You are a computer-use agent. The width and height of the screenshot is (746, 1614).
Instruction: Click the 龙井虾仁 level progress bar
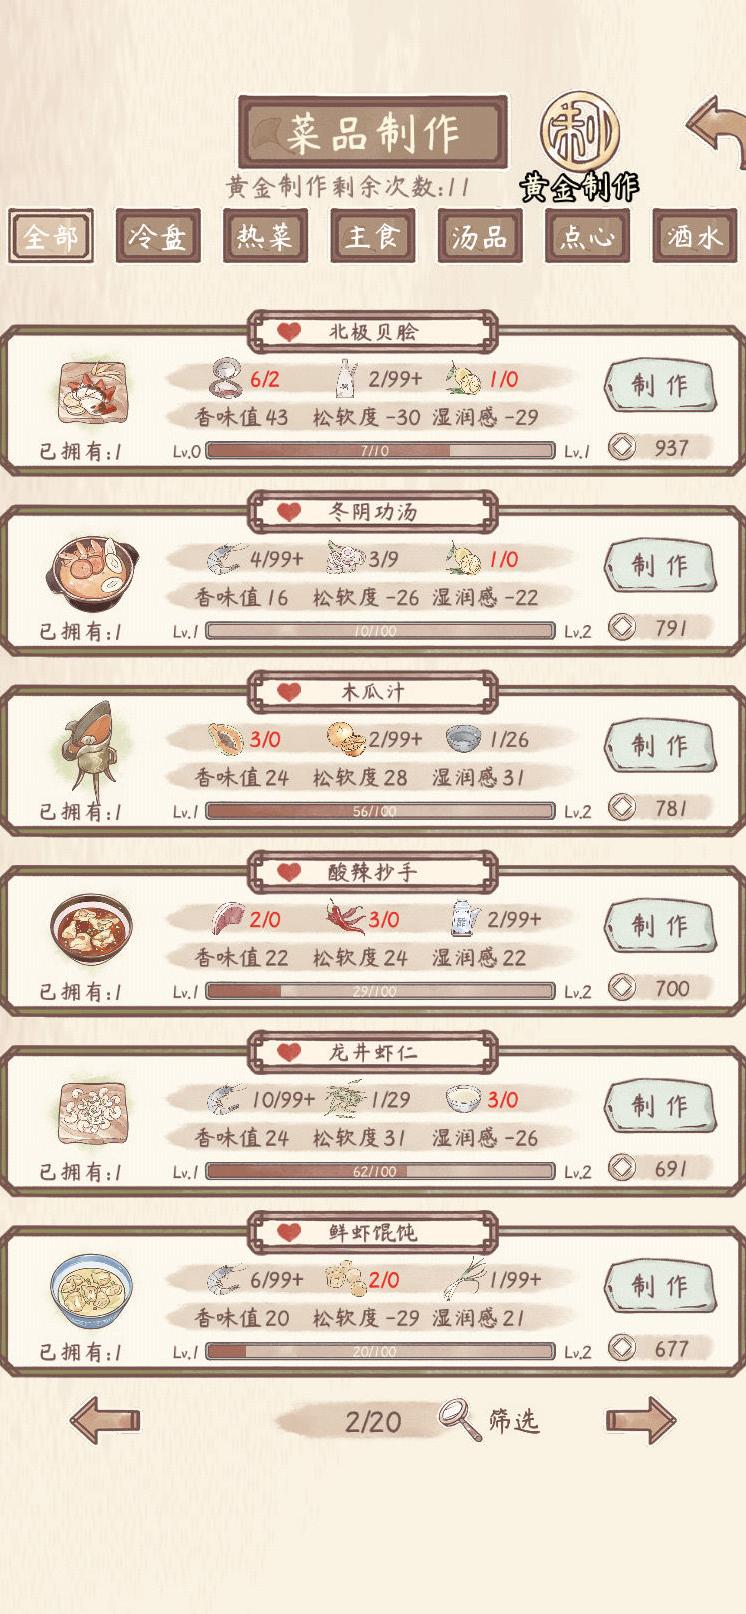click(x=380, y=1171)
